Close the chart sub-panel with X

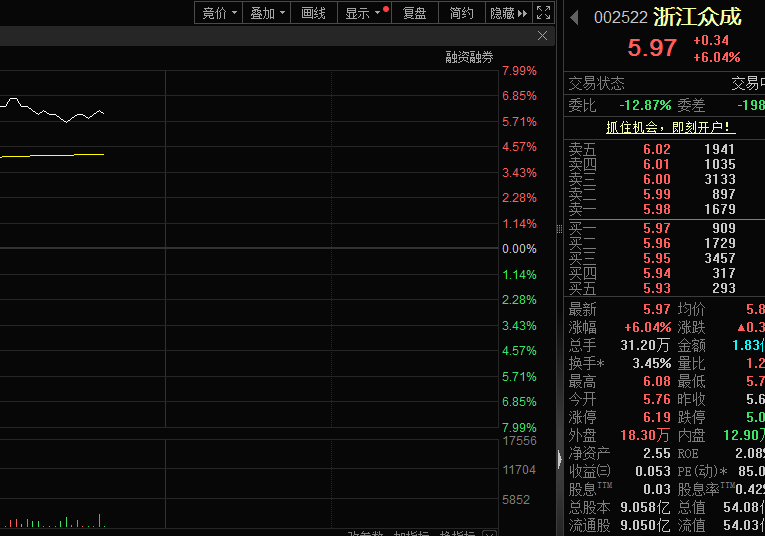point(543,36)
